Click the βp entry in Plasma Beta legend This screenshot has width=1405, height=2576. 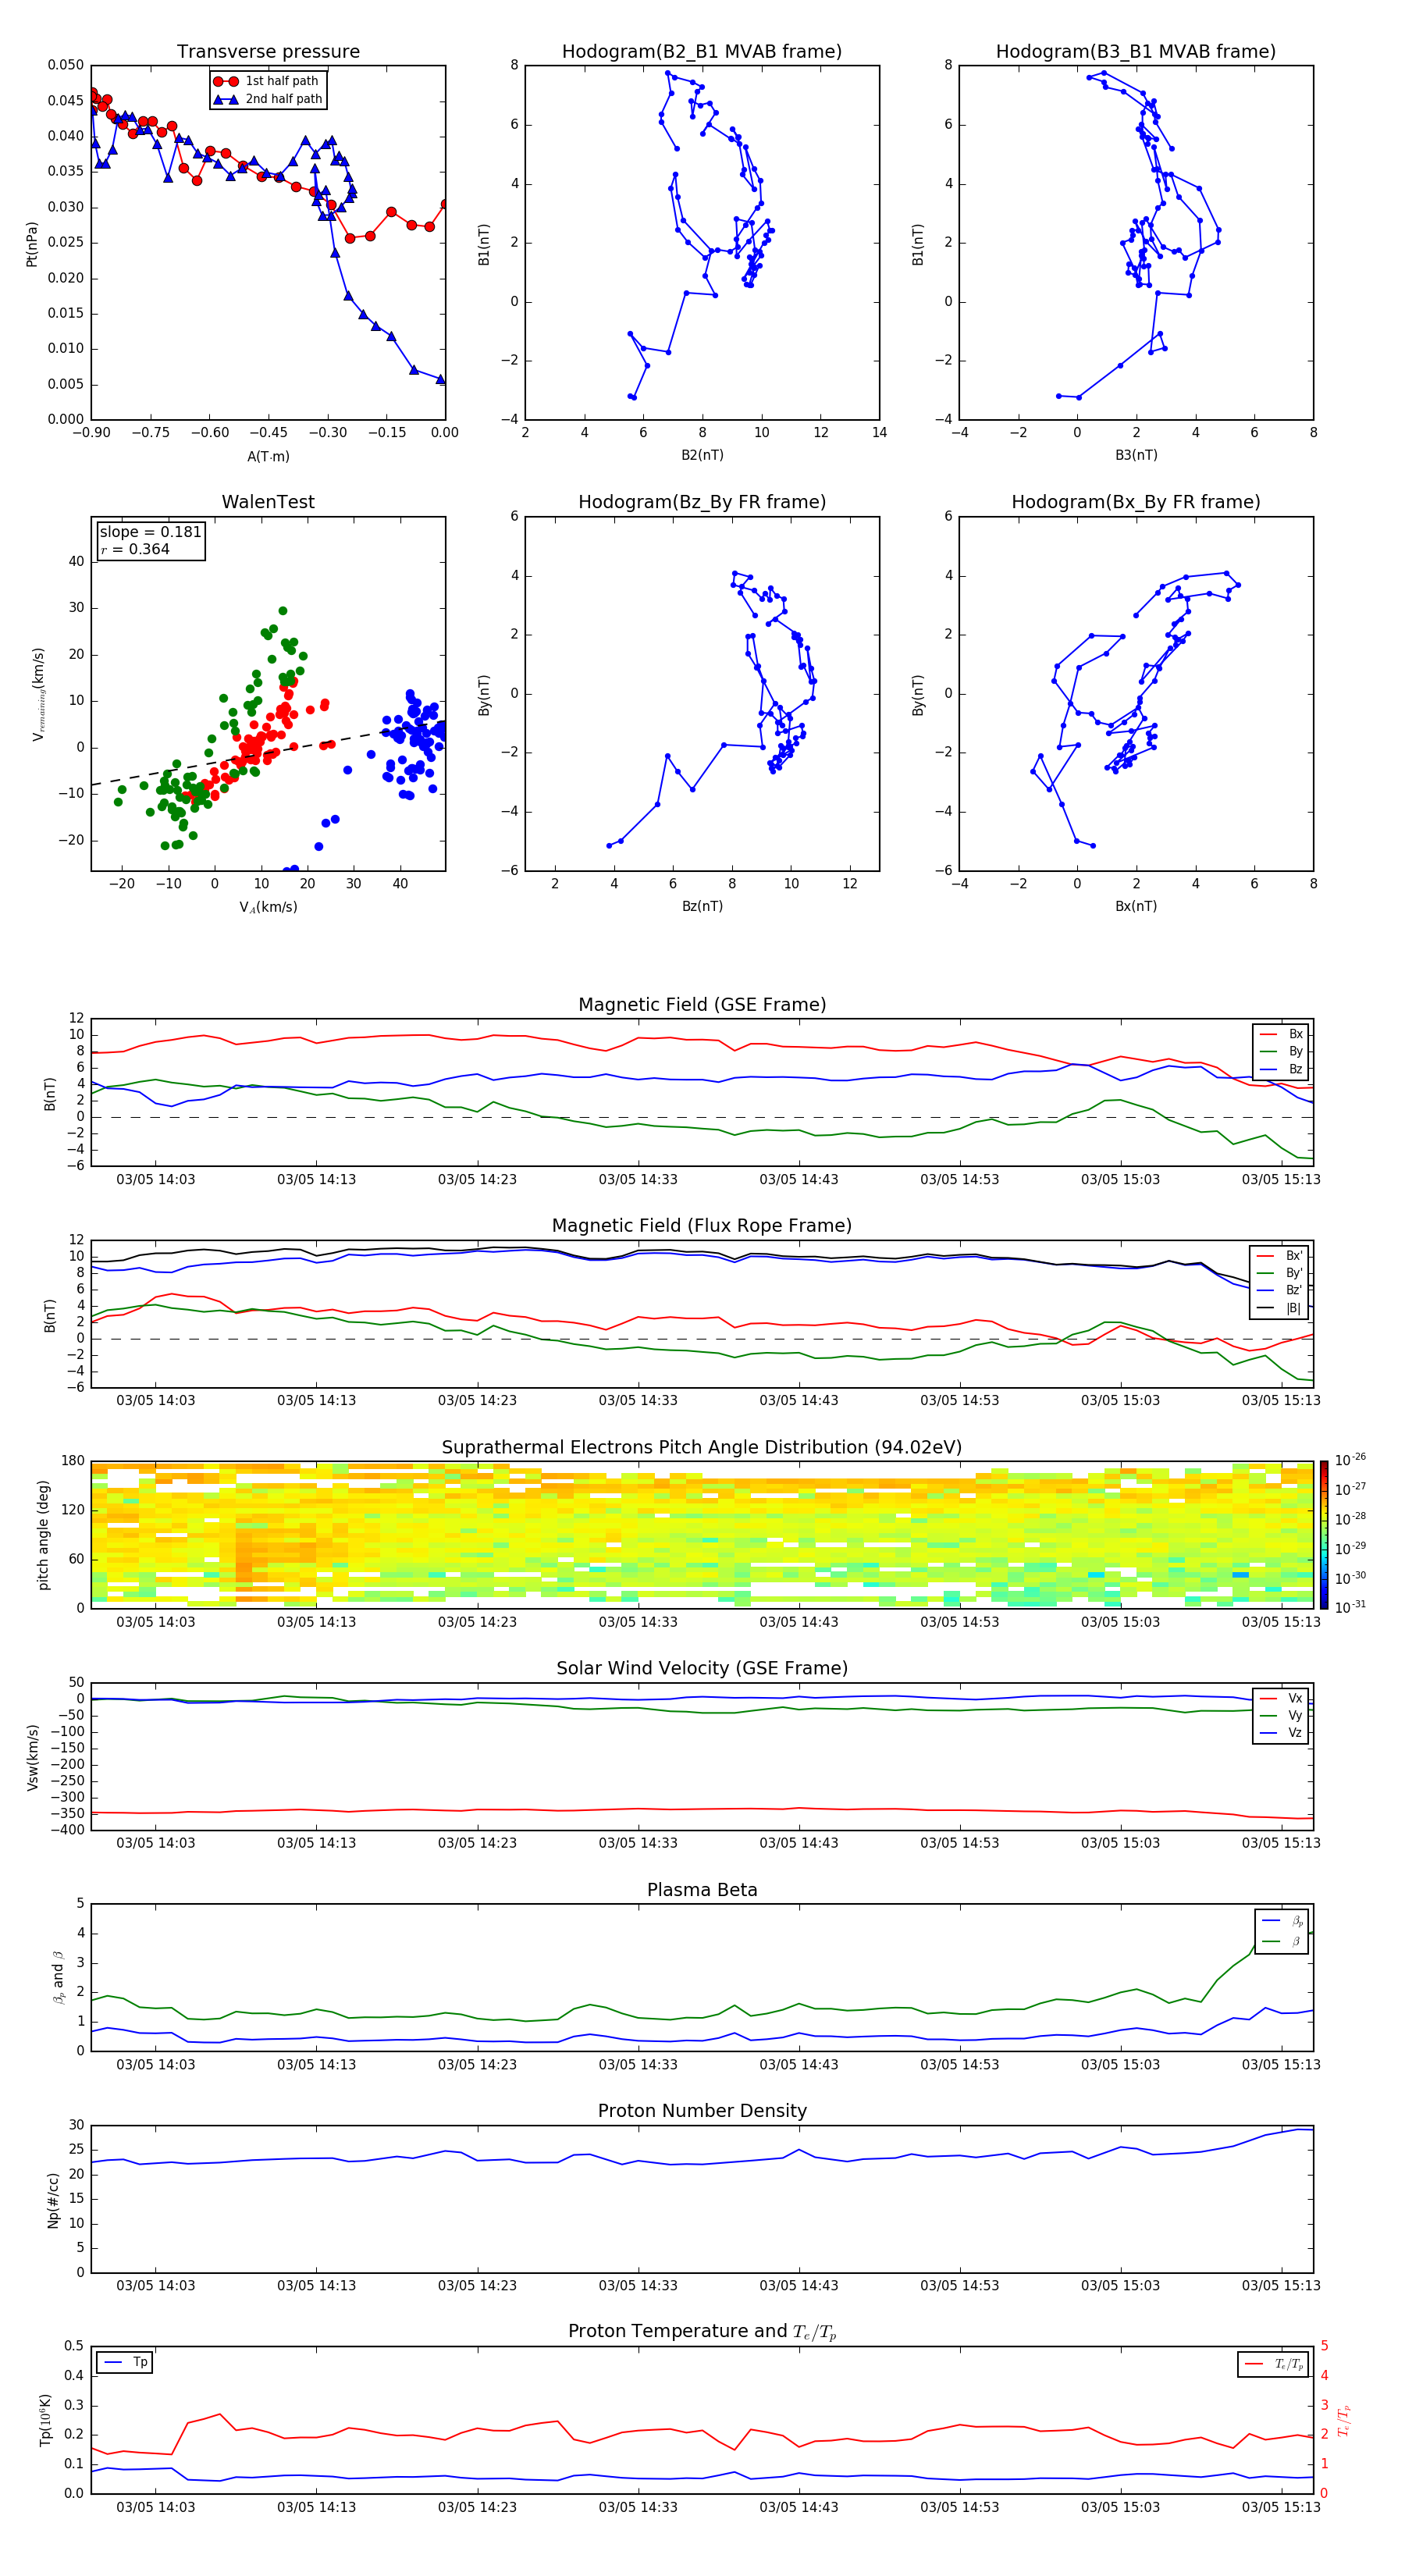(x=1282, y=1921)
